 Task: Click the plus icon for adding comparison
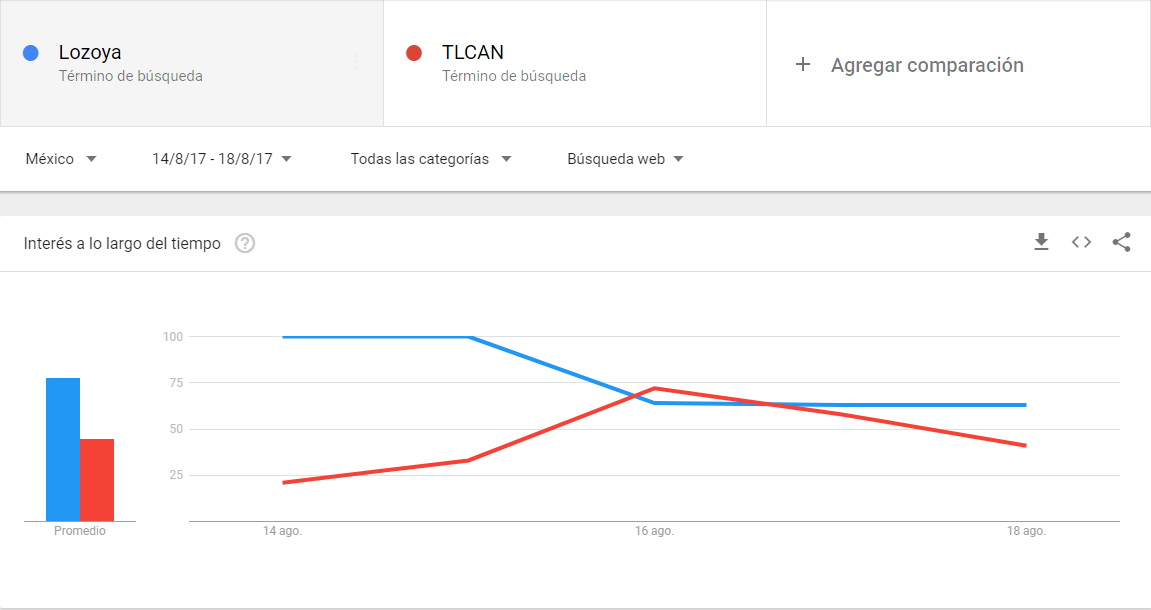(803, 65)
